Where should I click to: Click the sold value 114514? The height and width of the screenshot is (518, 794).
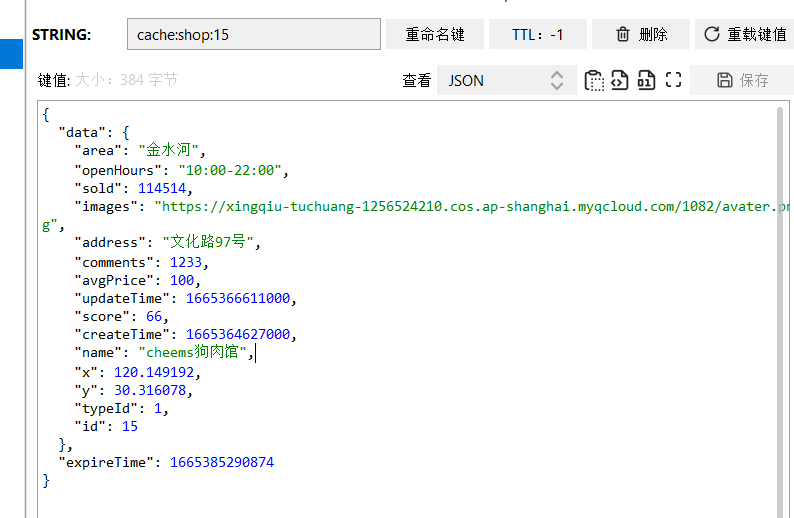(163, 189)
